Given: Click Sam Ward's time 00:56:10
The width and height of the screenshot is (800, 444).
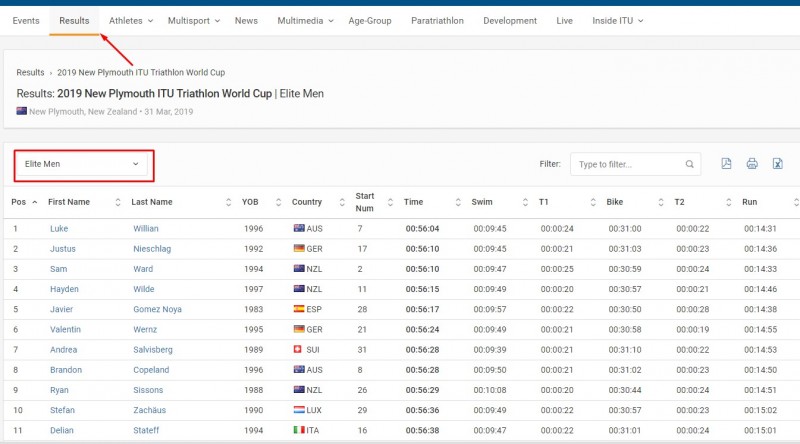Looking at the screenshot, I should point(422,269).
